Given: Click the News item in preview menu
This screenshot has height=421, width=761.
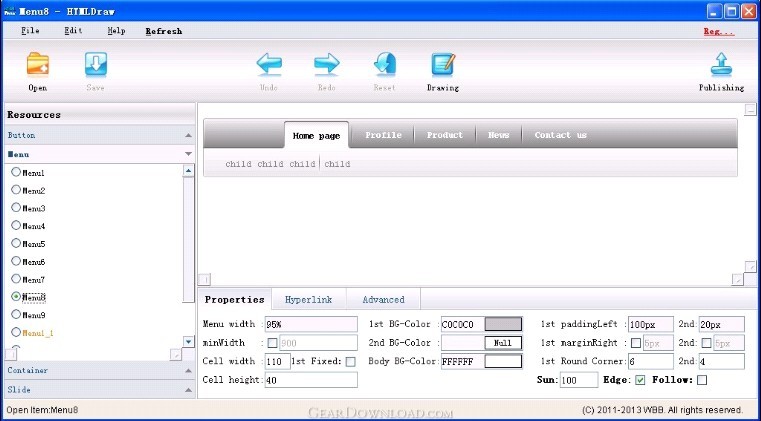Looking at the screenshot, I should coord(498,135).
